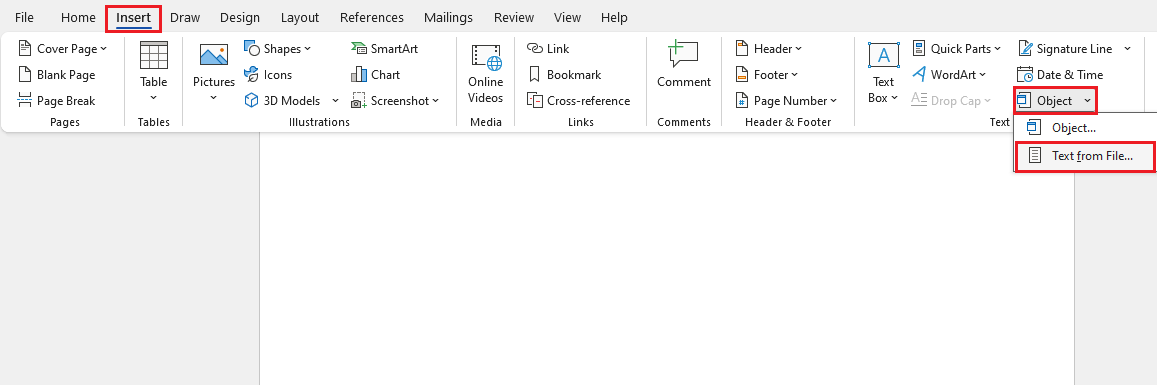Open the Shapes gallery

pyautogui.click(x=277, y=49)
